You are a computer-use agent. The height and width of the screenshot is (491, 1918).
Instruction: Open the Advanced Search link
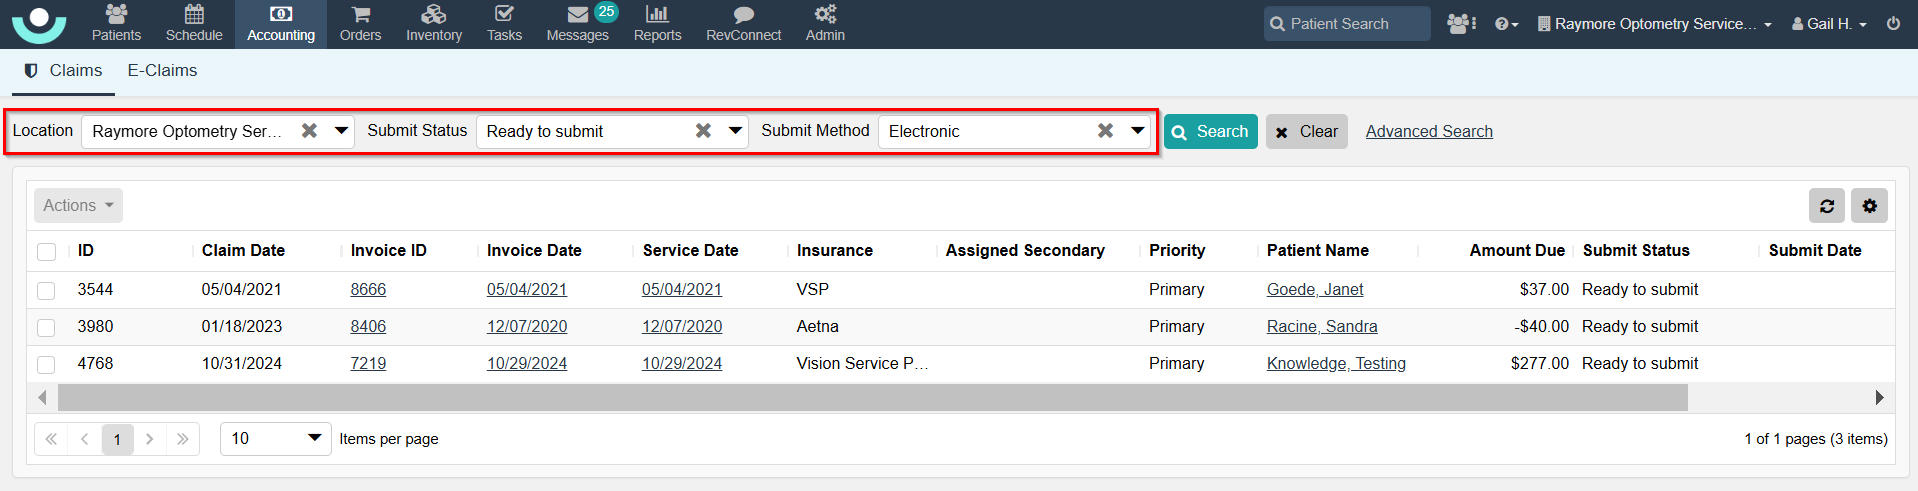pyautogui.click(x=1429, y=132)
